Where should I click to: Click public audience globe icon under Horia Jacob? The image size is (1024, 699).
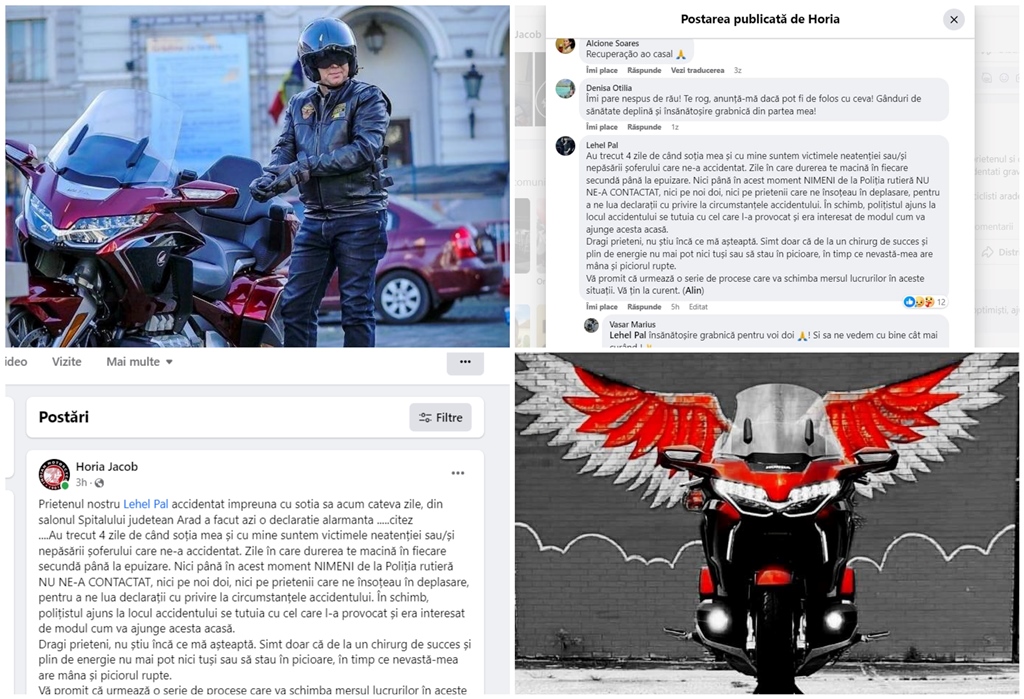pos(99,483)
